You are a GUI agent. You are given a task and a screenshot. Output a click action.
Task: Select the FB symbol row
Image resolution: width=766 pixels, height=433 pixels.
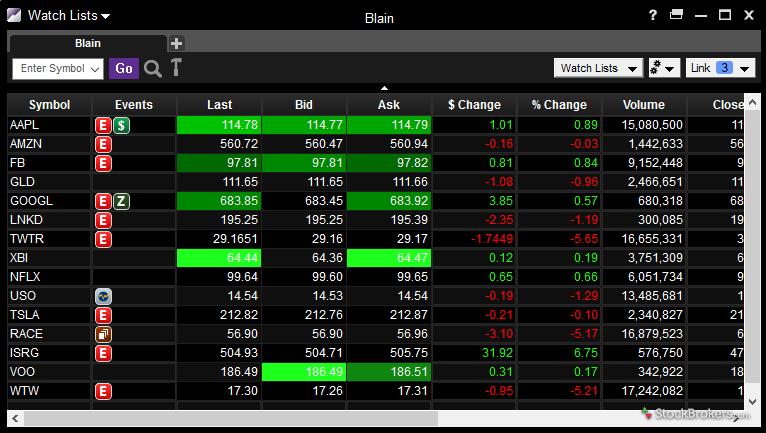[376, 163]
